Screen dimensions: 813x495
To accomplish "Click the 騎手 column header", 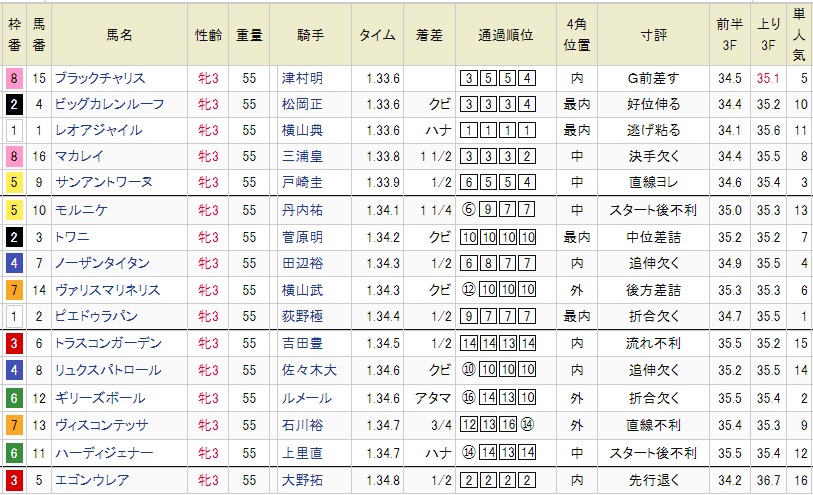I will [x=310, y=34].
